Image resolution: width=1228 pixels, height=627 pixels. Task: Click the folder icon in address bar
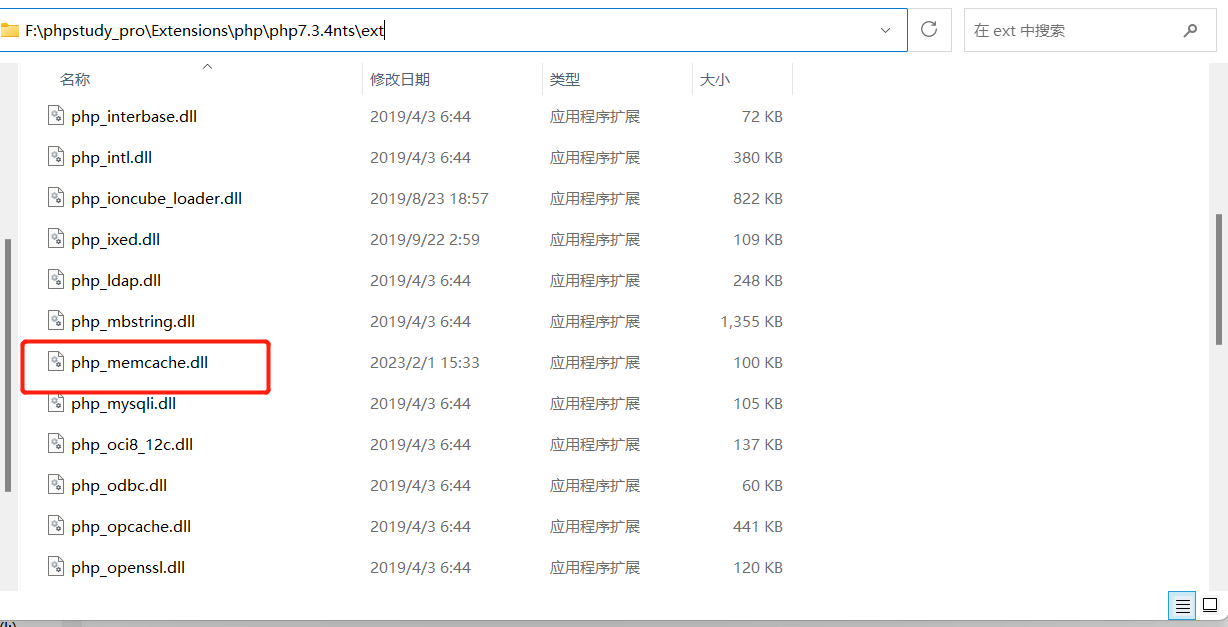pos(10,31)
